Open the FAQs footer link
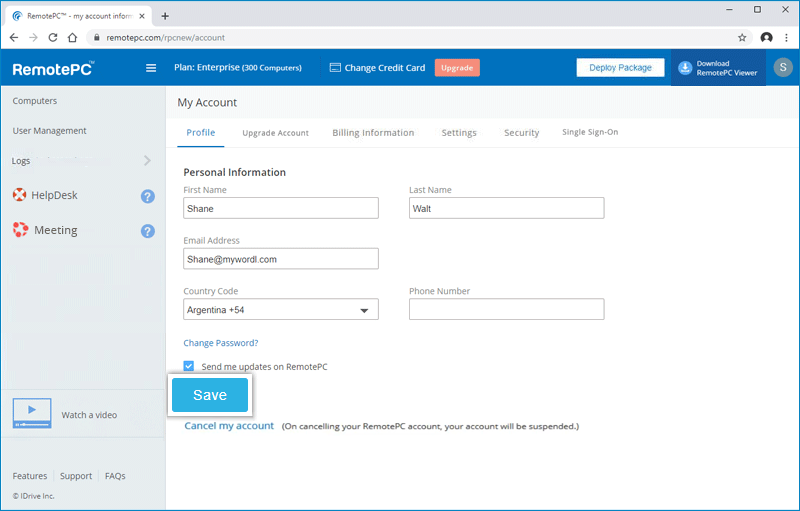The width and height of the screenshot is (800, 511). (115, 476)
